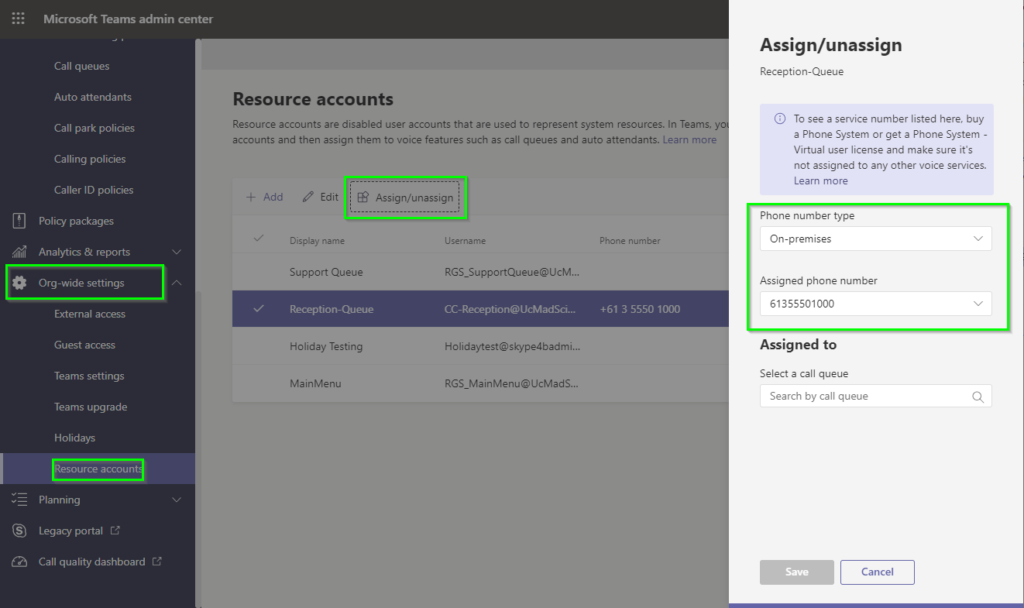Go to Teams upgrade page
This screenshot has height=608, width=1024.
point(90,407)
